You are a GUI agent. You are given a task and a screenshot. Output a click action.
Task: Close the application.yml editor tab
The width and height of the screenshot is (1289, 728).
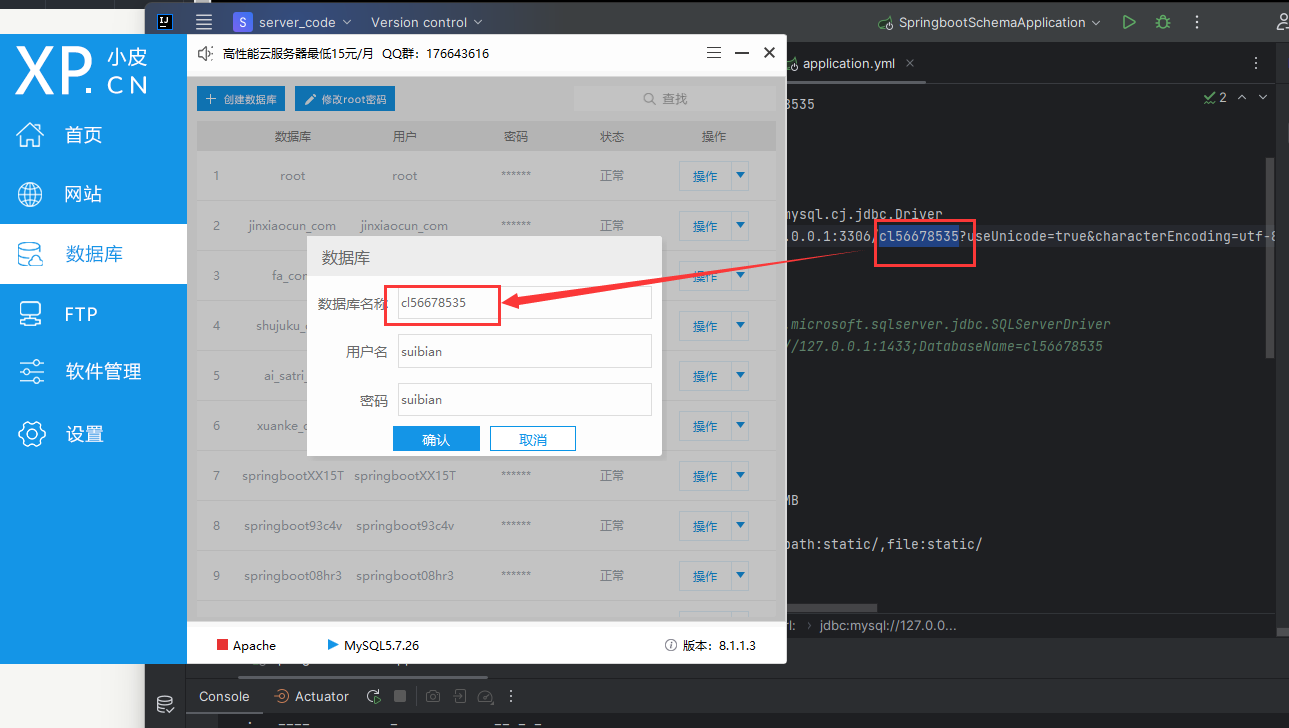[x=910, y=63]
